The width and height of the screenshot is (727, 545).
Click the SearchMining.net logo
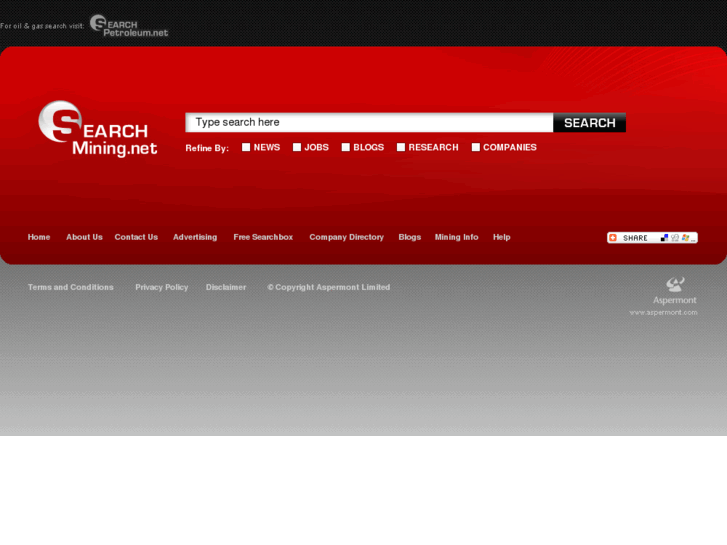(x=98, y=128)
